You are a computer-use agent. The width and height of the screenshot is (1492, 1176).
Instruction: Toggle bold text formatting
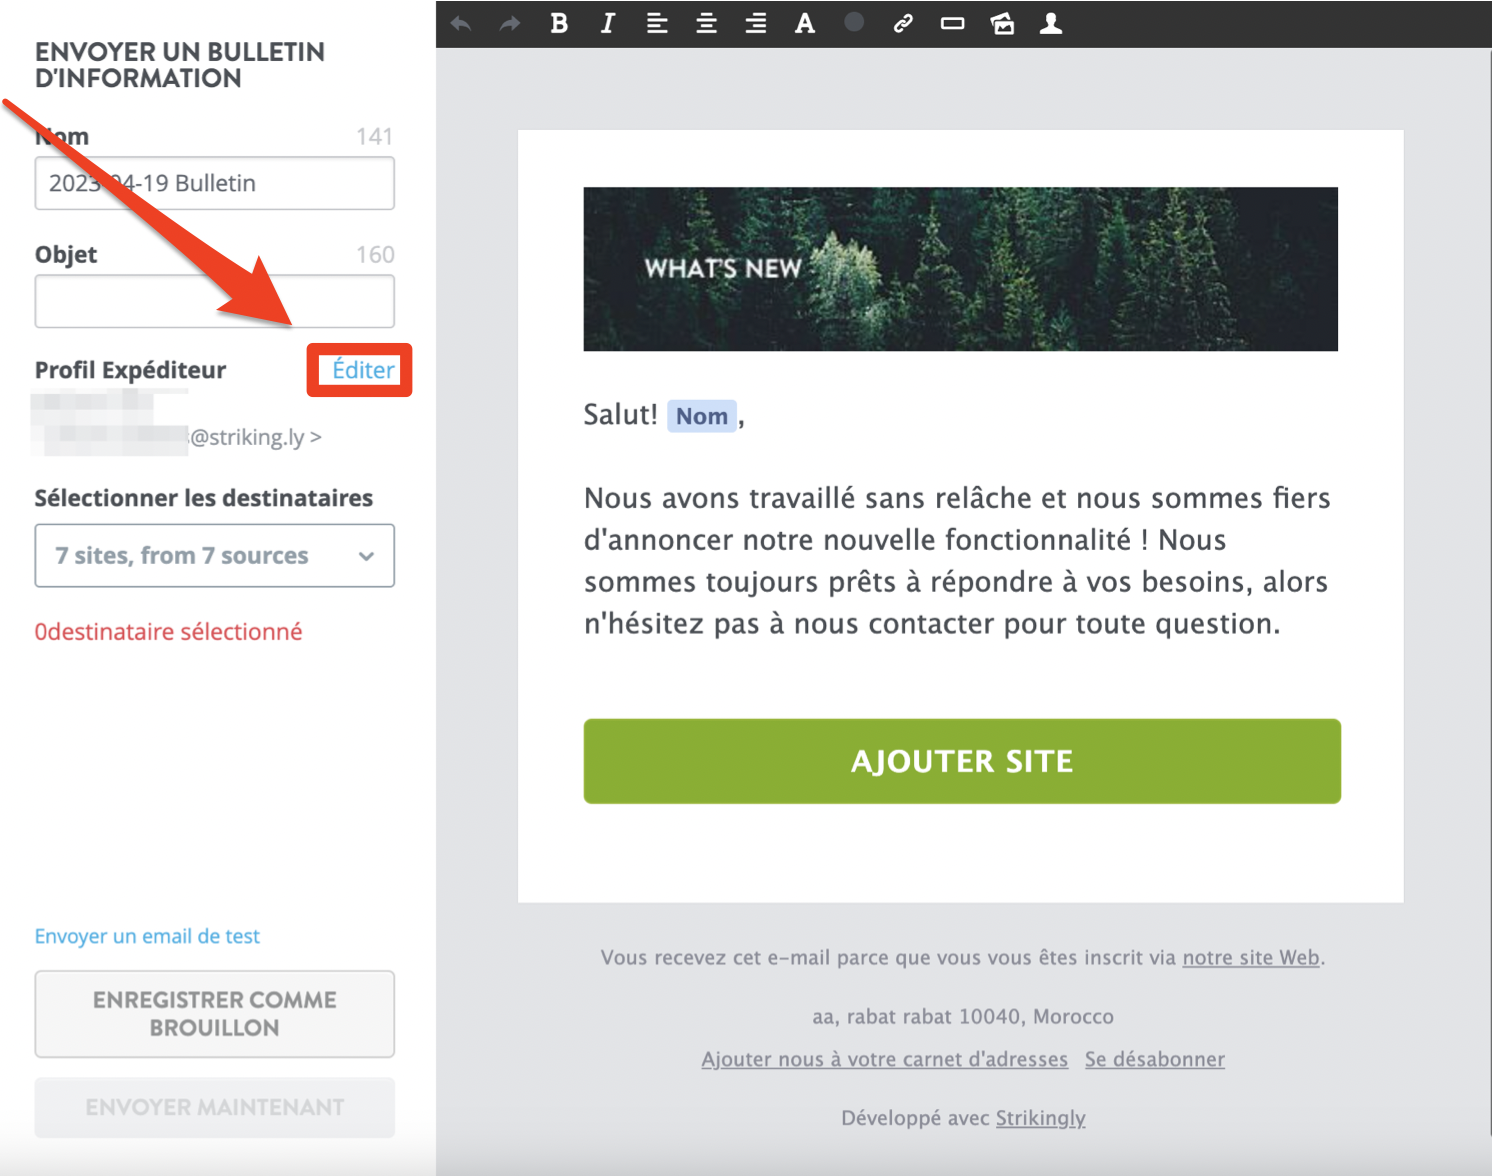tap(559, 23)
